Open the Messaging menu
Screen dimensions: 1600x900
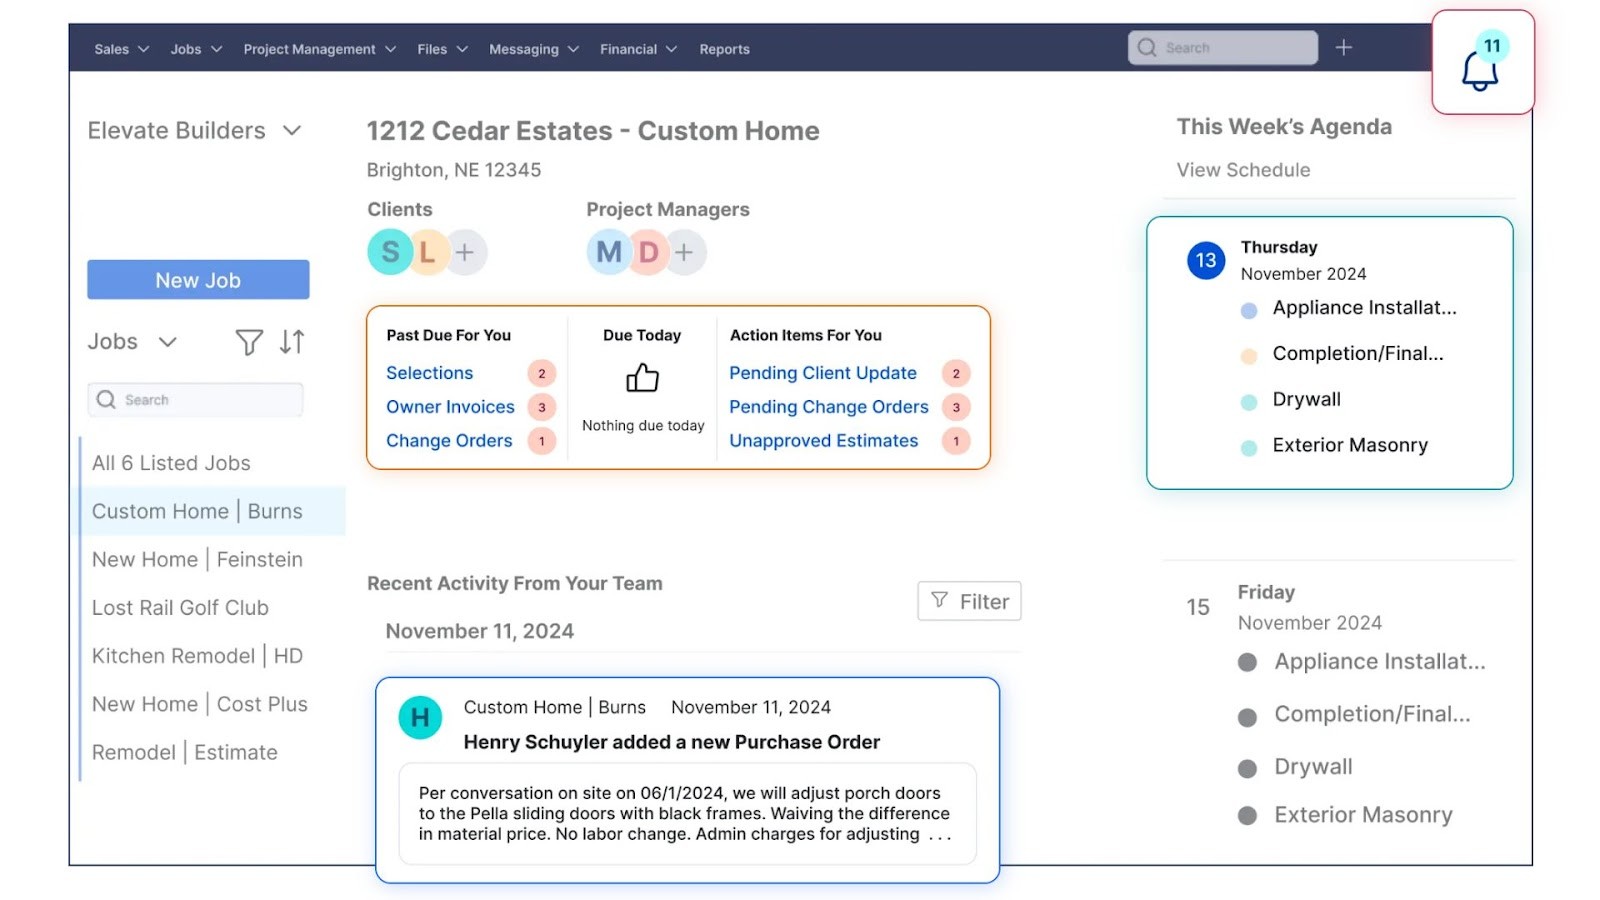pyautogui.click(x=526, y=48)
